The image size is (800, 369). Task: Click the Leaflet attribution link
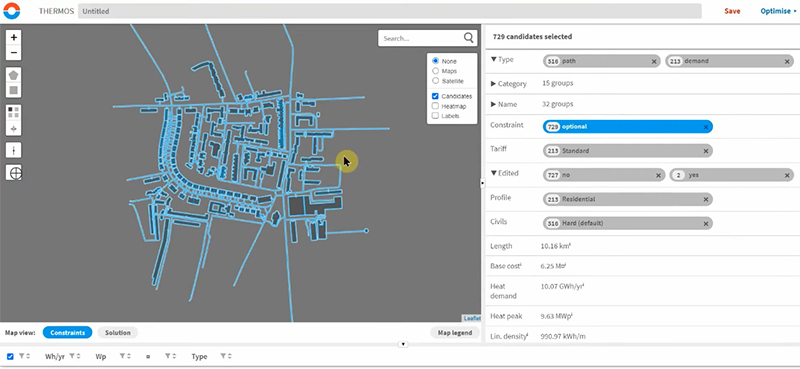point(471,318)
